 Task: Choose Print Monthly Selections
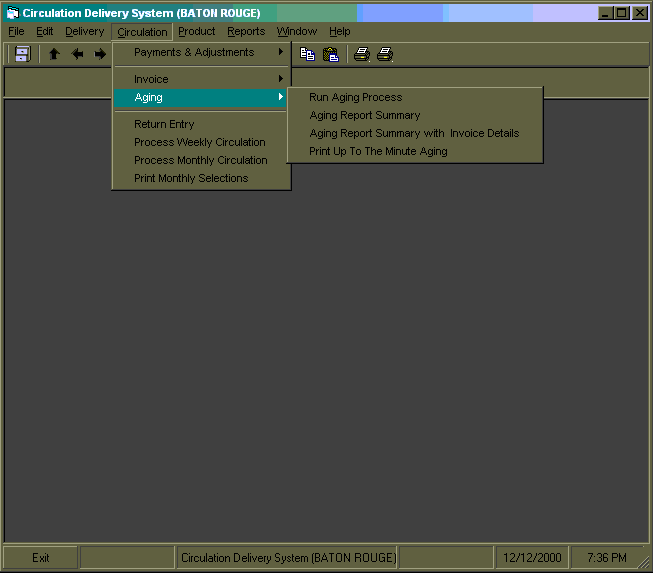tap(201, 178)
